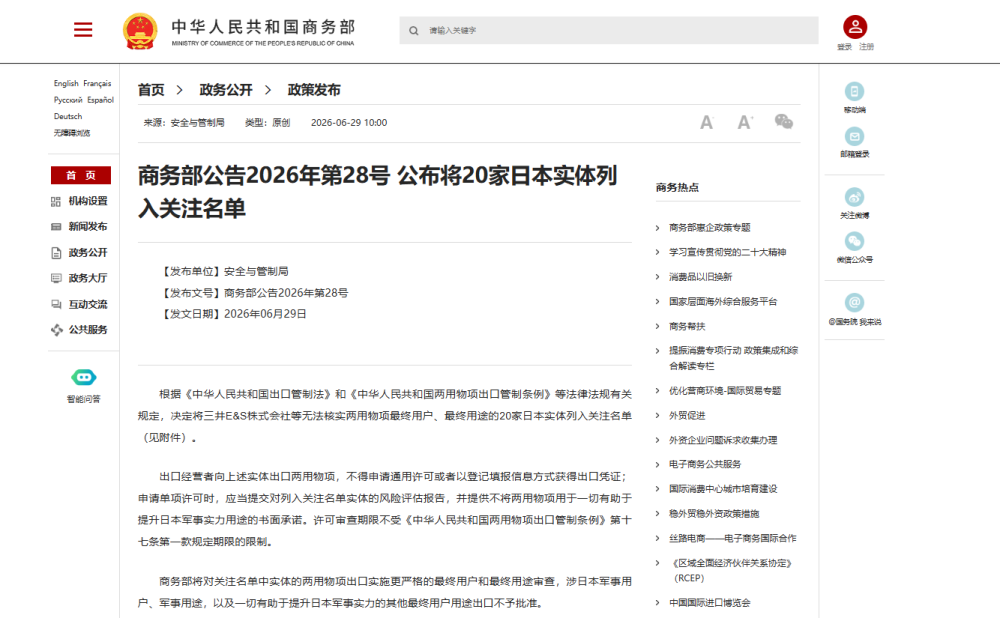
Task: Open 无障碍浏览 accessibility mode
Action: 72,133
